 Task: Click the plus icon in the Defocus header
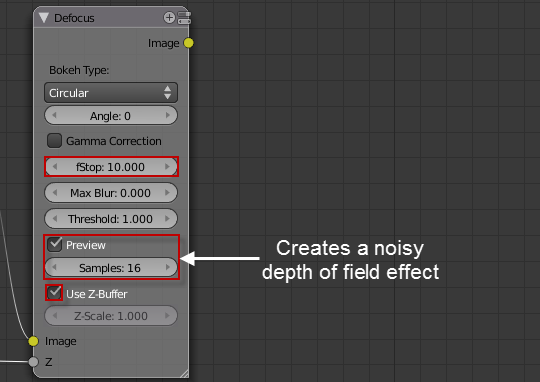pyautogui.click(x=169, y=18)
